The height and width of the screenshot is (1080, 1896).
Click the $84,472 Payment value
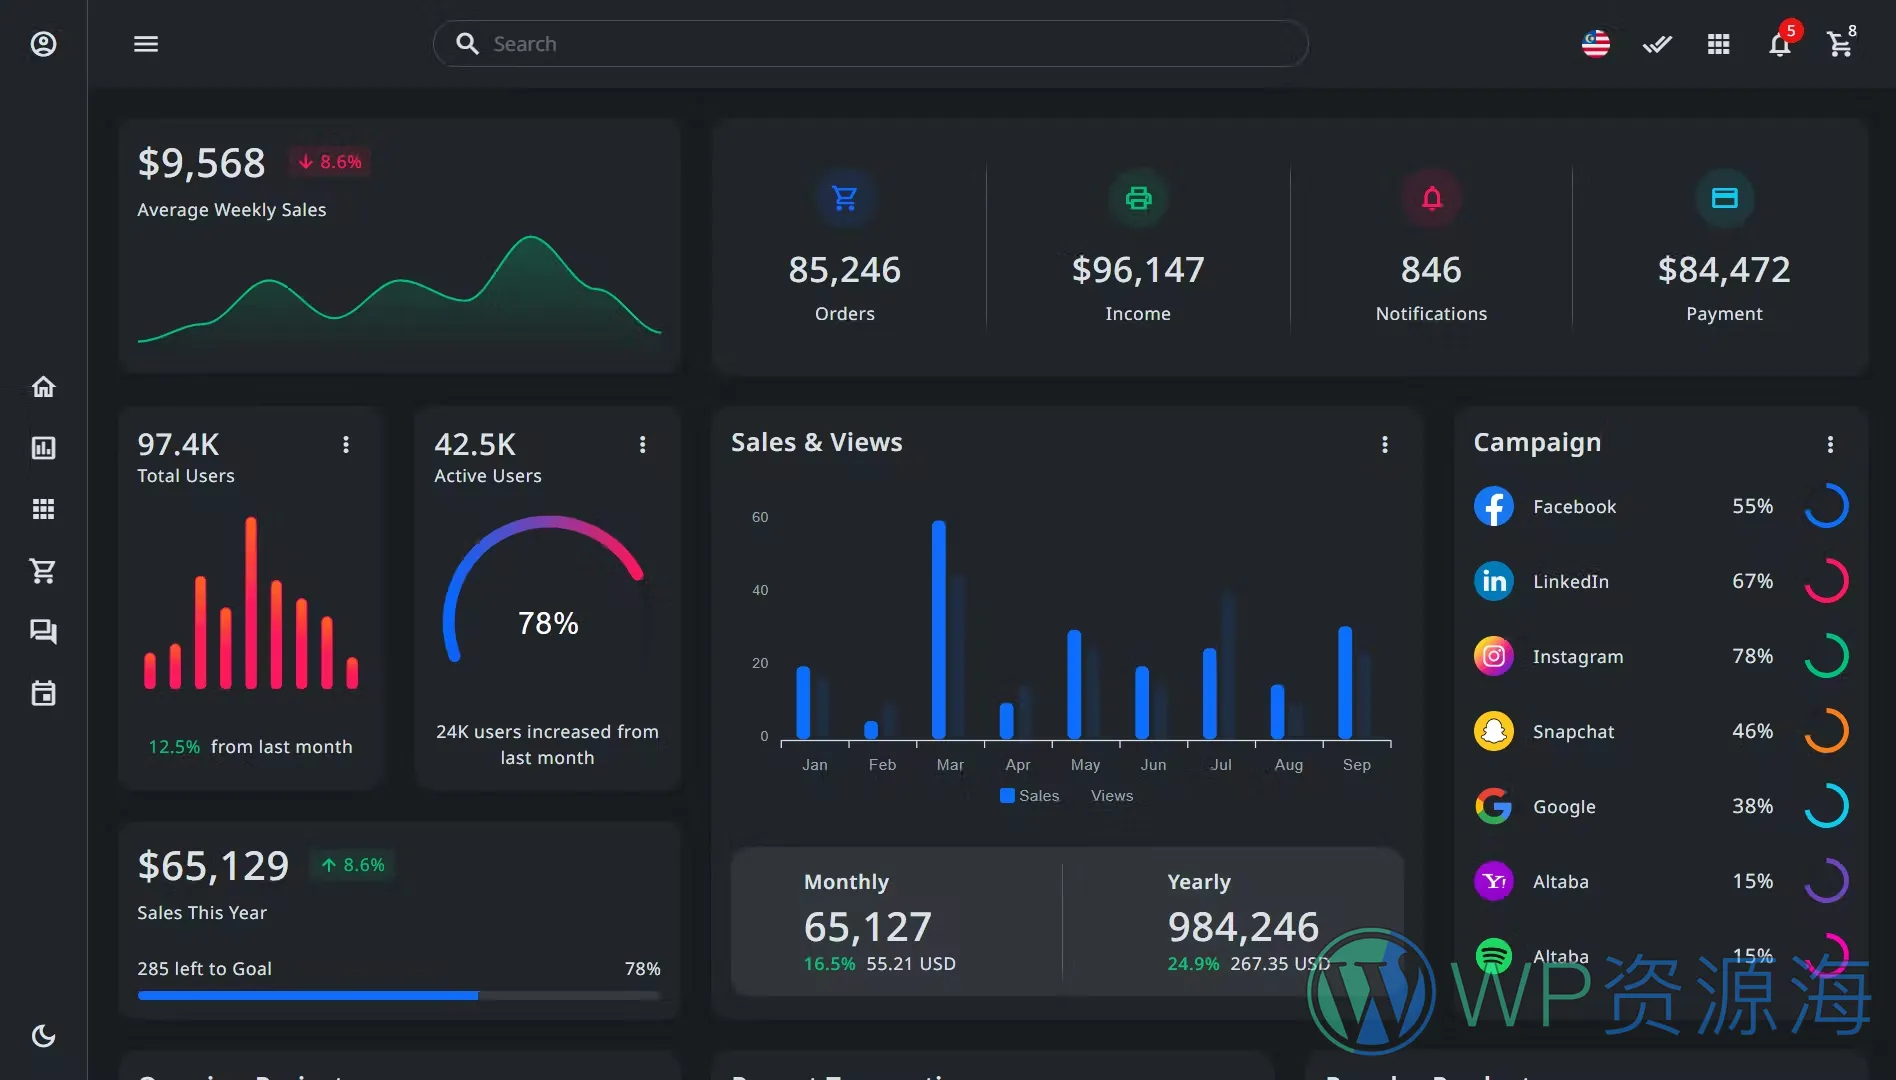1724,270
